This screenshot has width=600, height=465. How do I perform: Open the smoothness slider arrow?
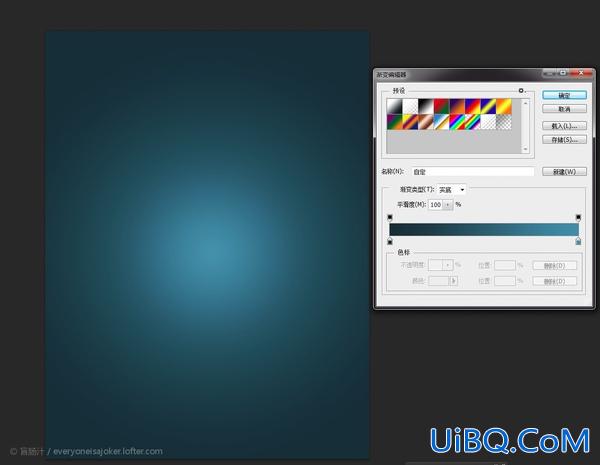448,205
